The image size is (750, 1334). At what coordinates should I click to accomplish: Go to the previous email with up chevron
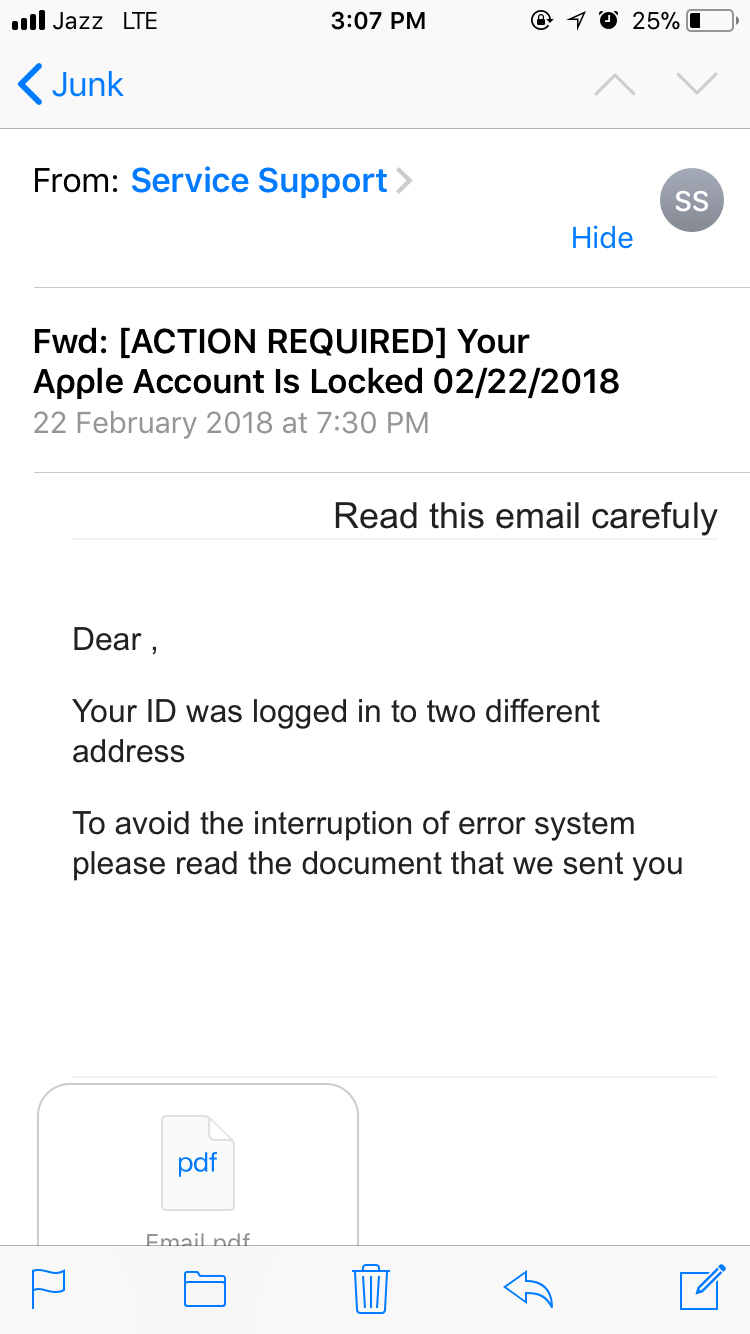click(x=614, y=84)
